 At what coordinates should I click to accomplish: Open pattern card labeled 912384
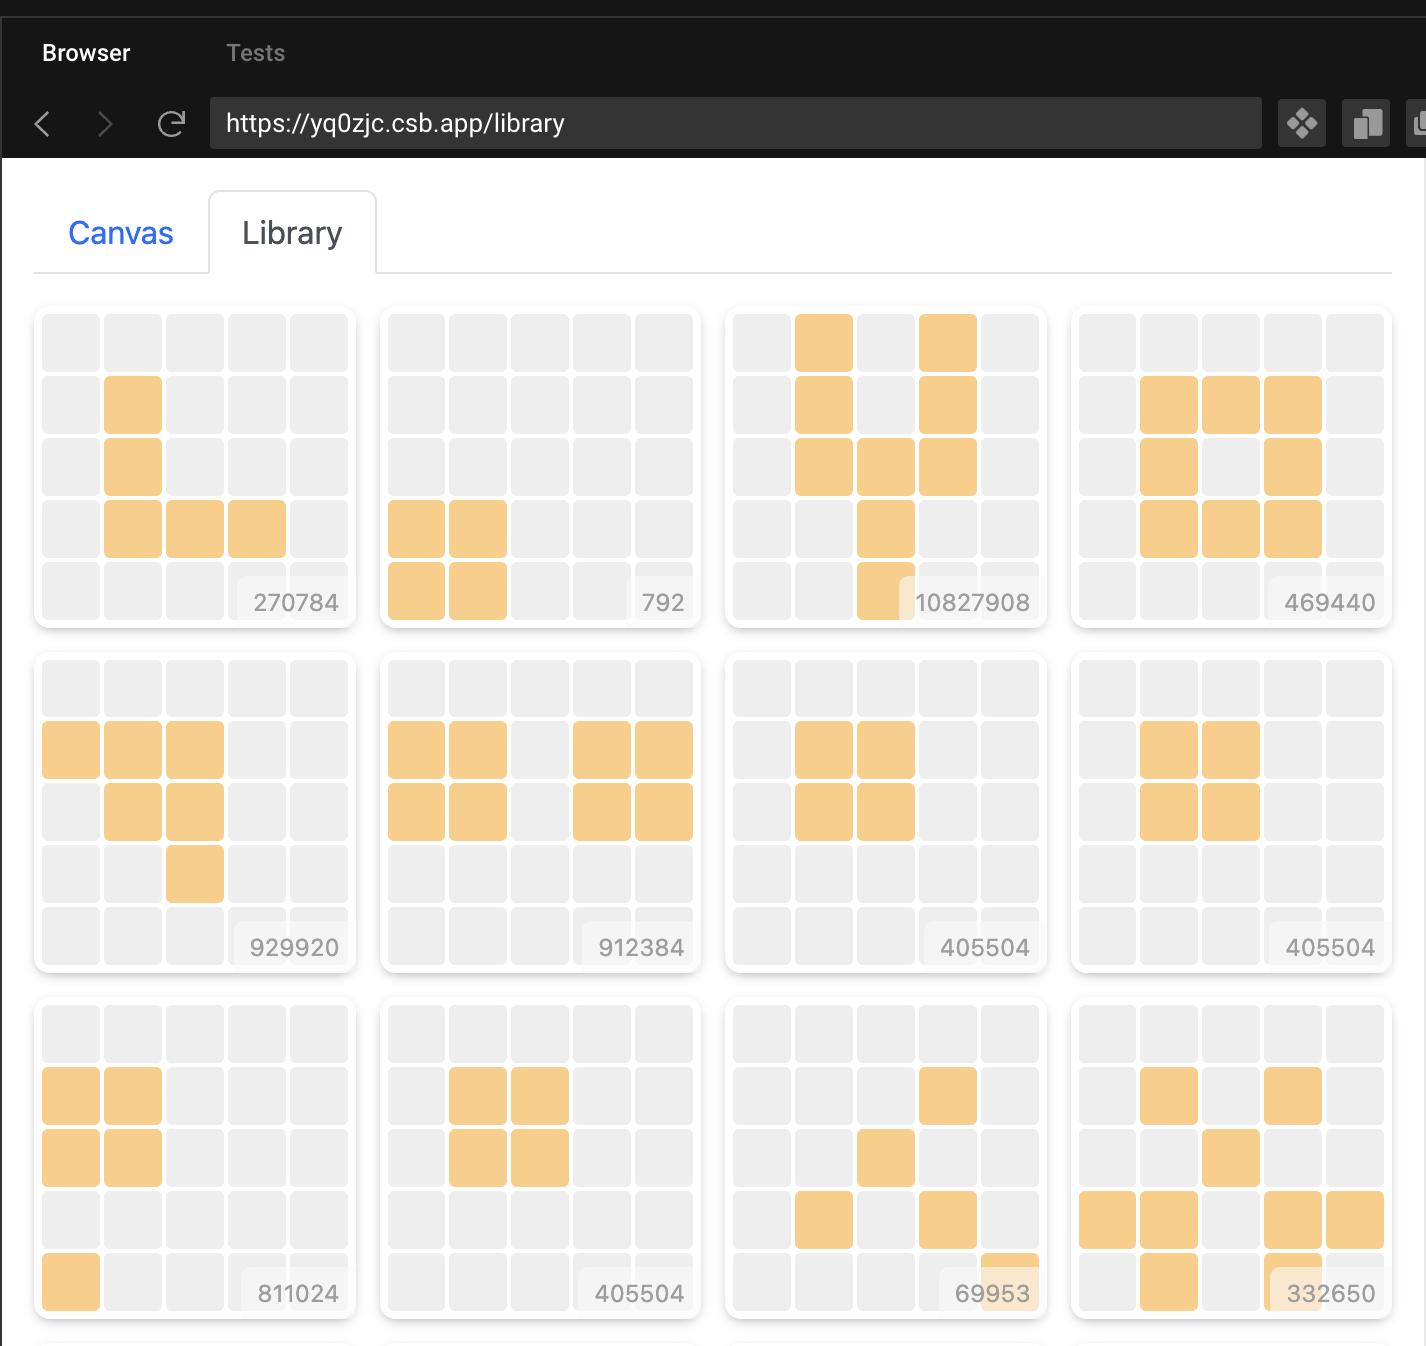coord(540,812)
